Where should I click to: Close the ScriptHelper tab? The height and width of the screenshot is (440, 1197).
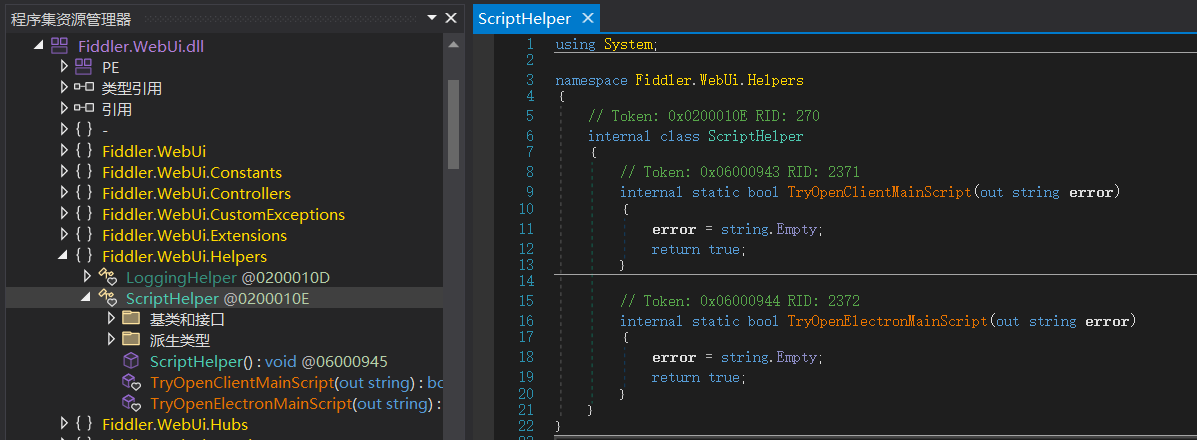pyautogui.click(x=587, y=18)
